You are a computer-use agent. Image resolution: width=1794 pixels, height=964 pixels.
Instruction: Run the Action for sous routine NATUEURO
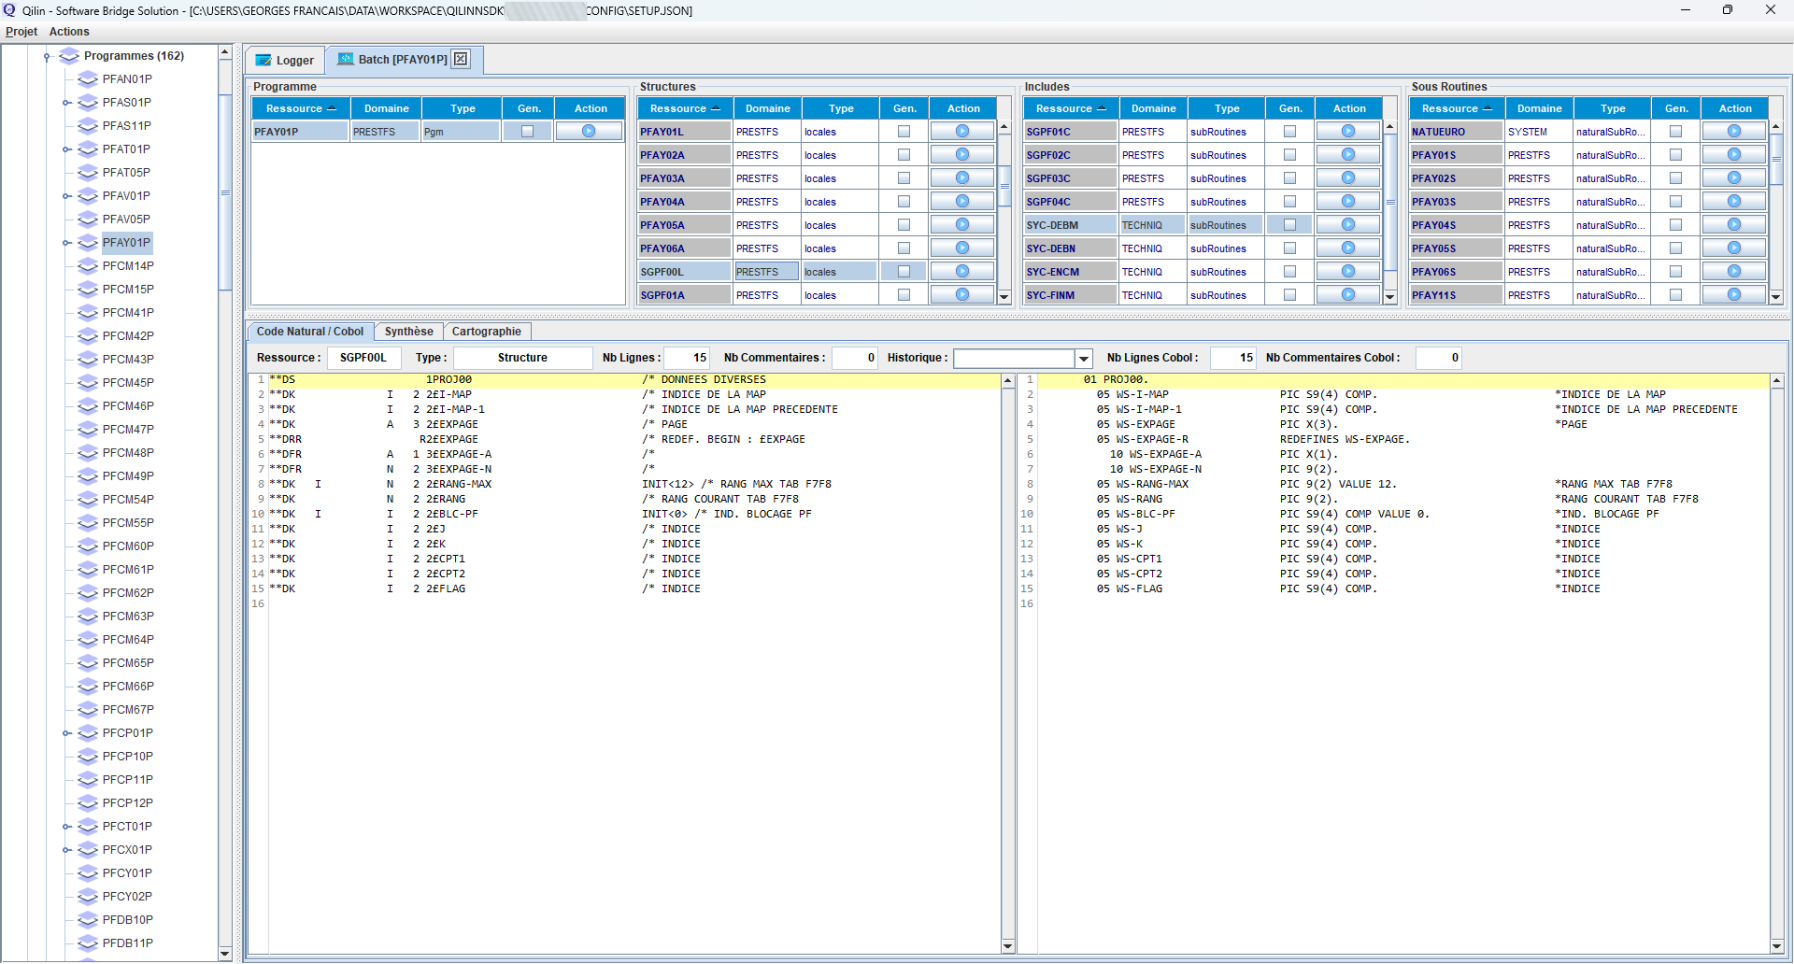tap(1735, 130)
